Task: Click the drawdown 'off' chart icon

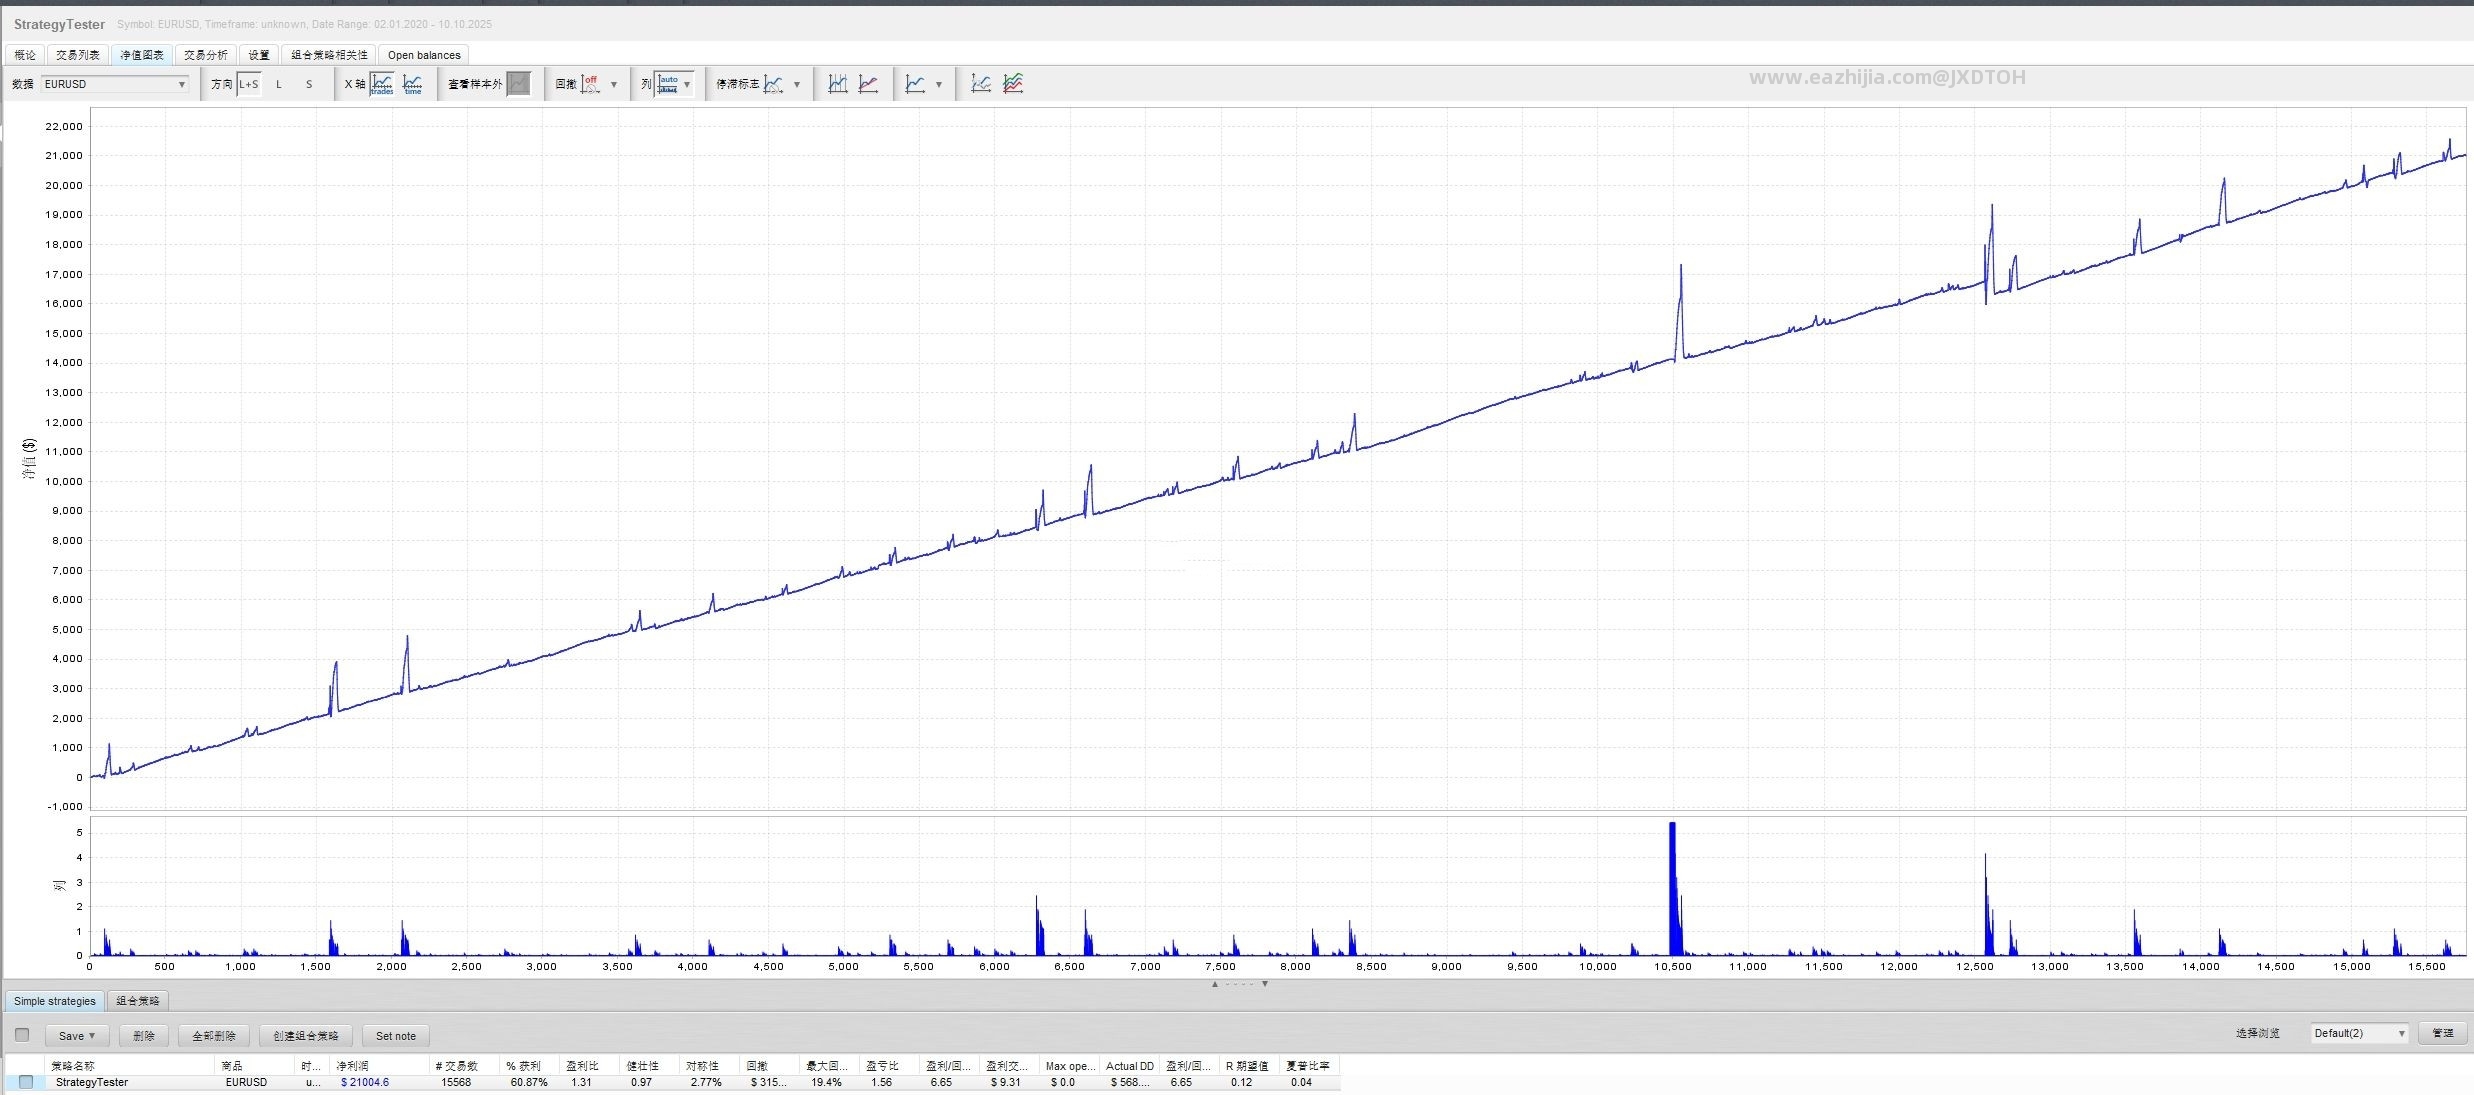Action: (x=591, y=84)
